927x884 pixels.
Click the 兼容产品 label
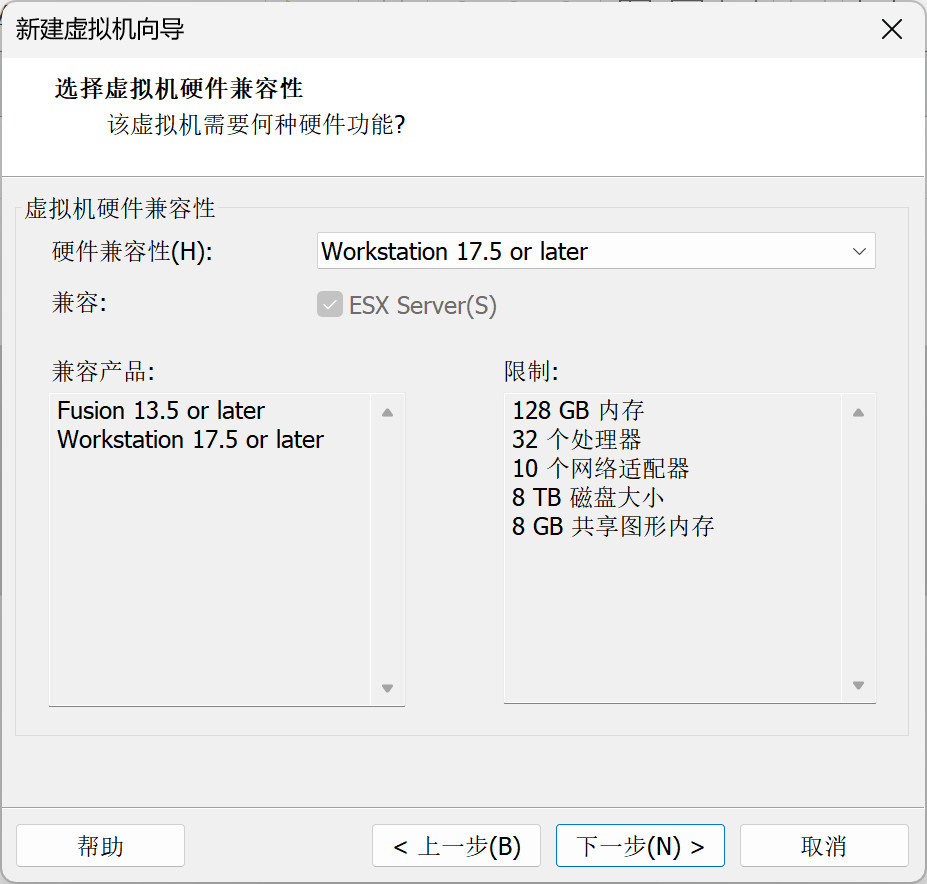tap(103, 371)
